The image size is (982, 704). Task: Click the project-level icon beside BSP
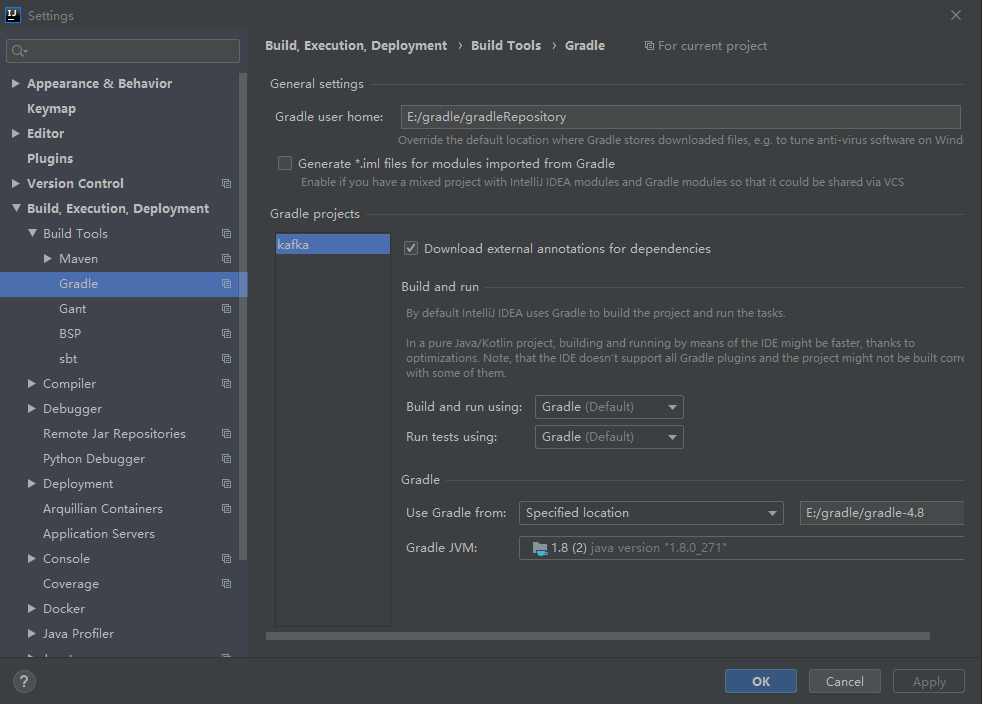pos(226,334)
